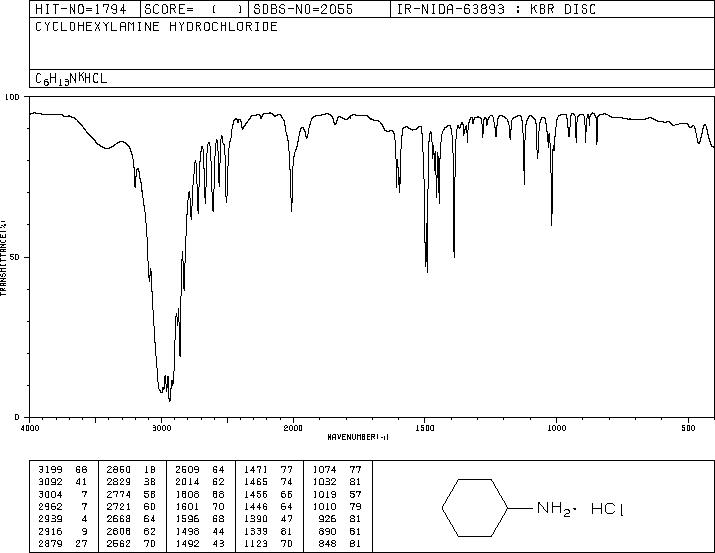Click the cyclohexane ring in the structure drawing
Viewport: 715px width, 553px height.
click(475, 507)
